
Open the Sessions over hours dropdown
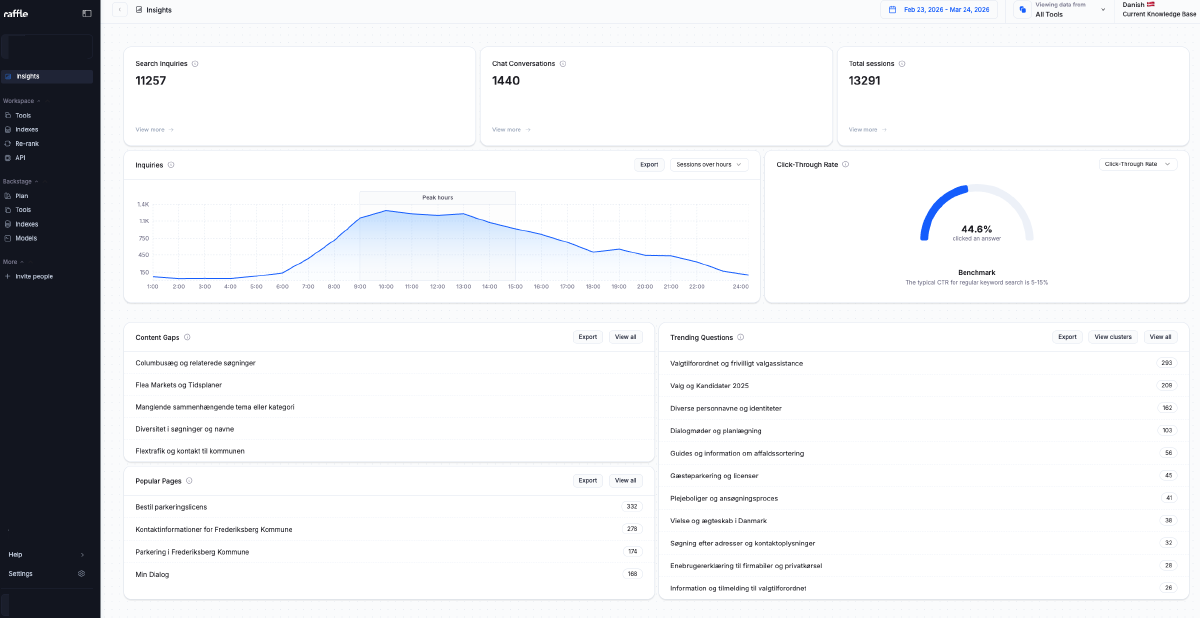(x=709, y=164)
